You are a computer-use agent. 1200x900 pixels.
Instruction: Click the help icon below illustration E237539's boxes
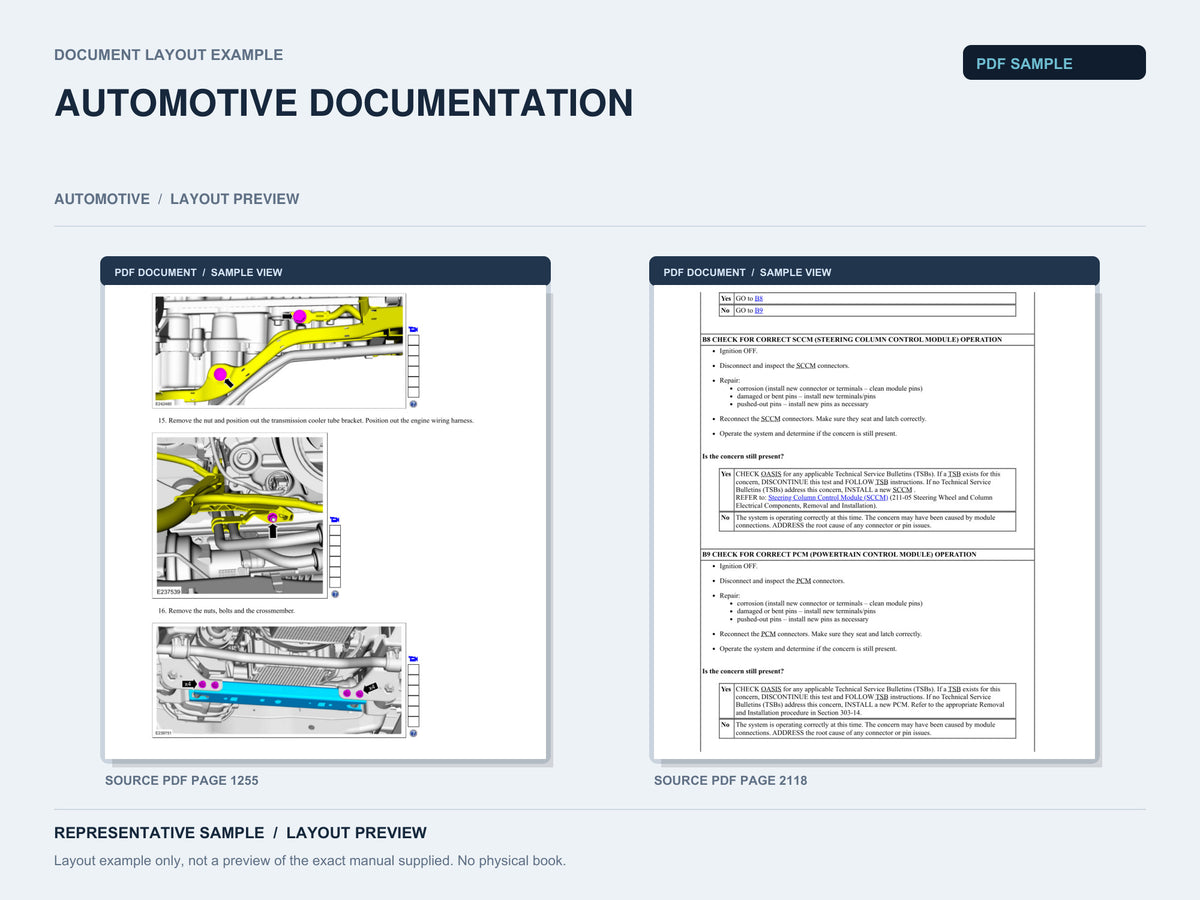click(x=335, y=594)
